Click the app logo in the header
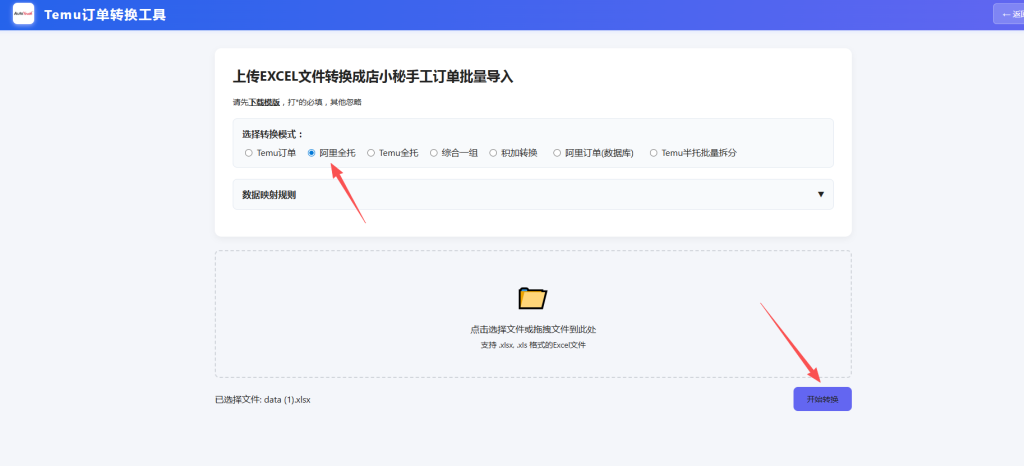1024x466 pixels. [24, 14]
